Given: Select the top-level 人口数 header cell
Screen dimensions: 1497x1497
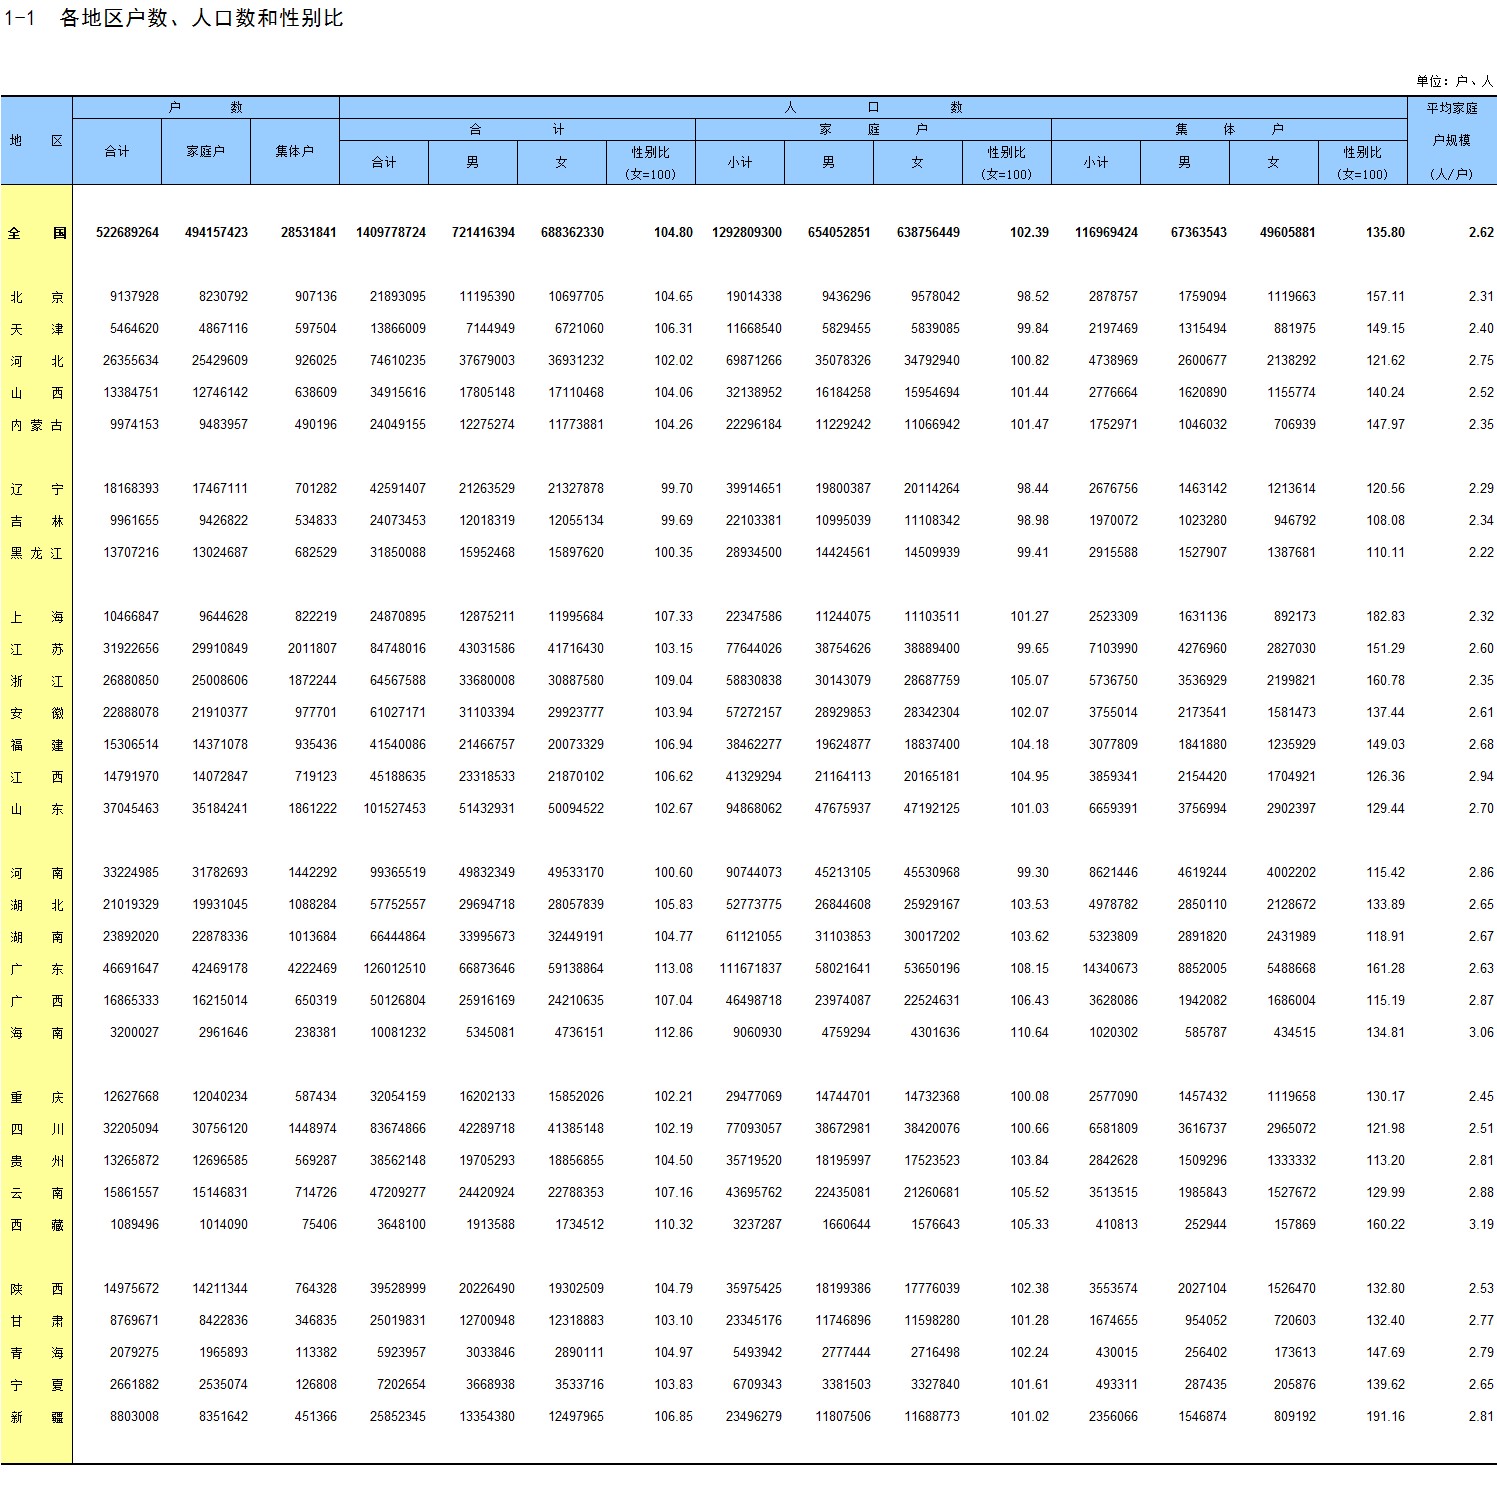Looking at the screenshot, I should coord(872,107).
